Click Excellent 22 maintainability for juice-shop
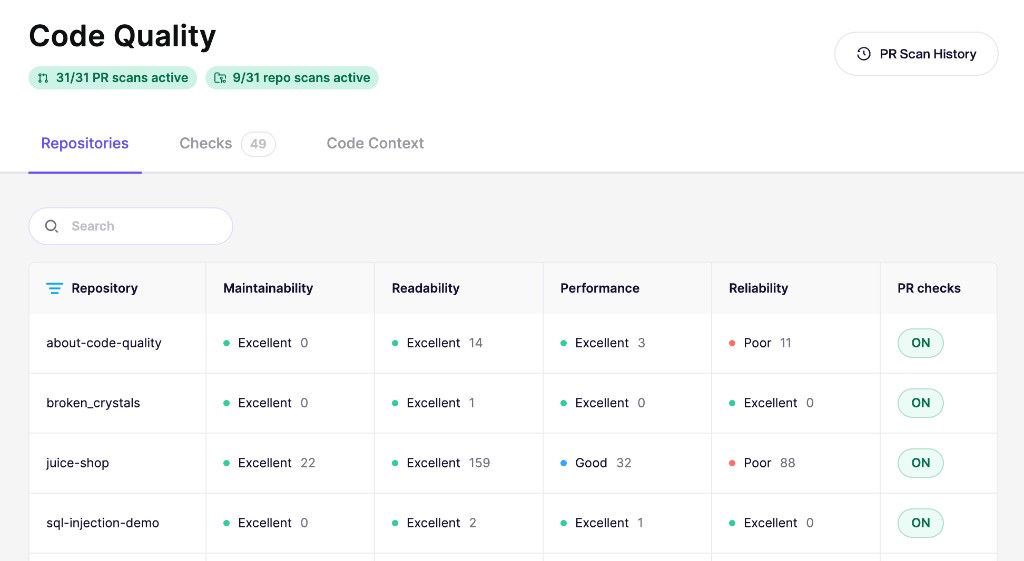The height and width of the screenshot is (561, 1024). tap(269, 463)
